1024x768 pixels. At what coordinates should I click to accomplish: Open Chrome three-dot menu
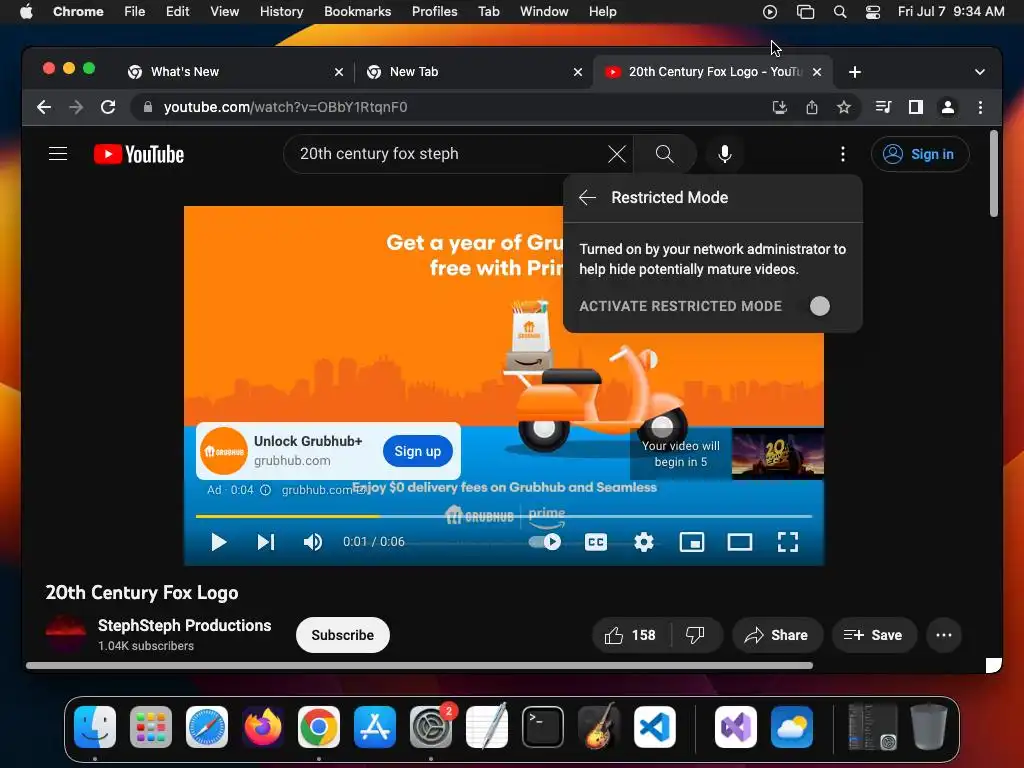pos(980,107)
